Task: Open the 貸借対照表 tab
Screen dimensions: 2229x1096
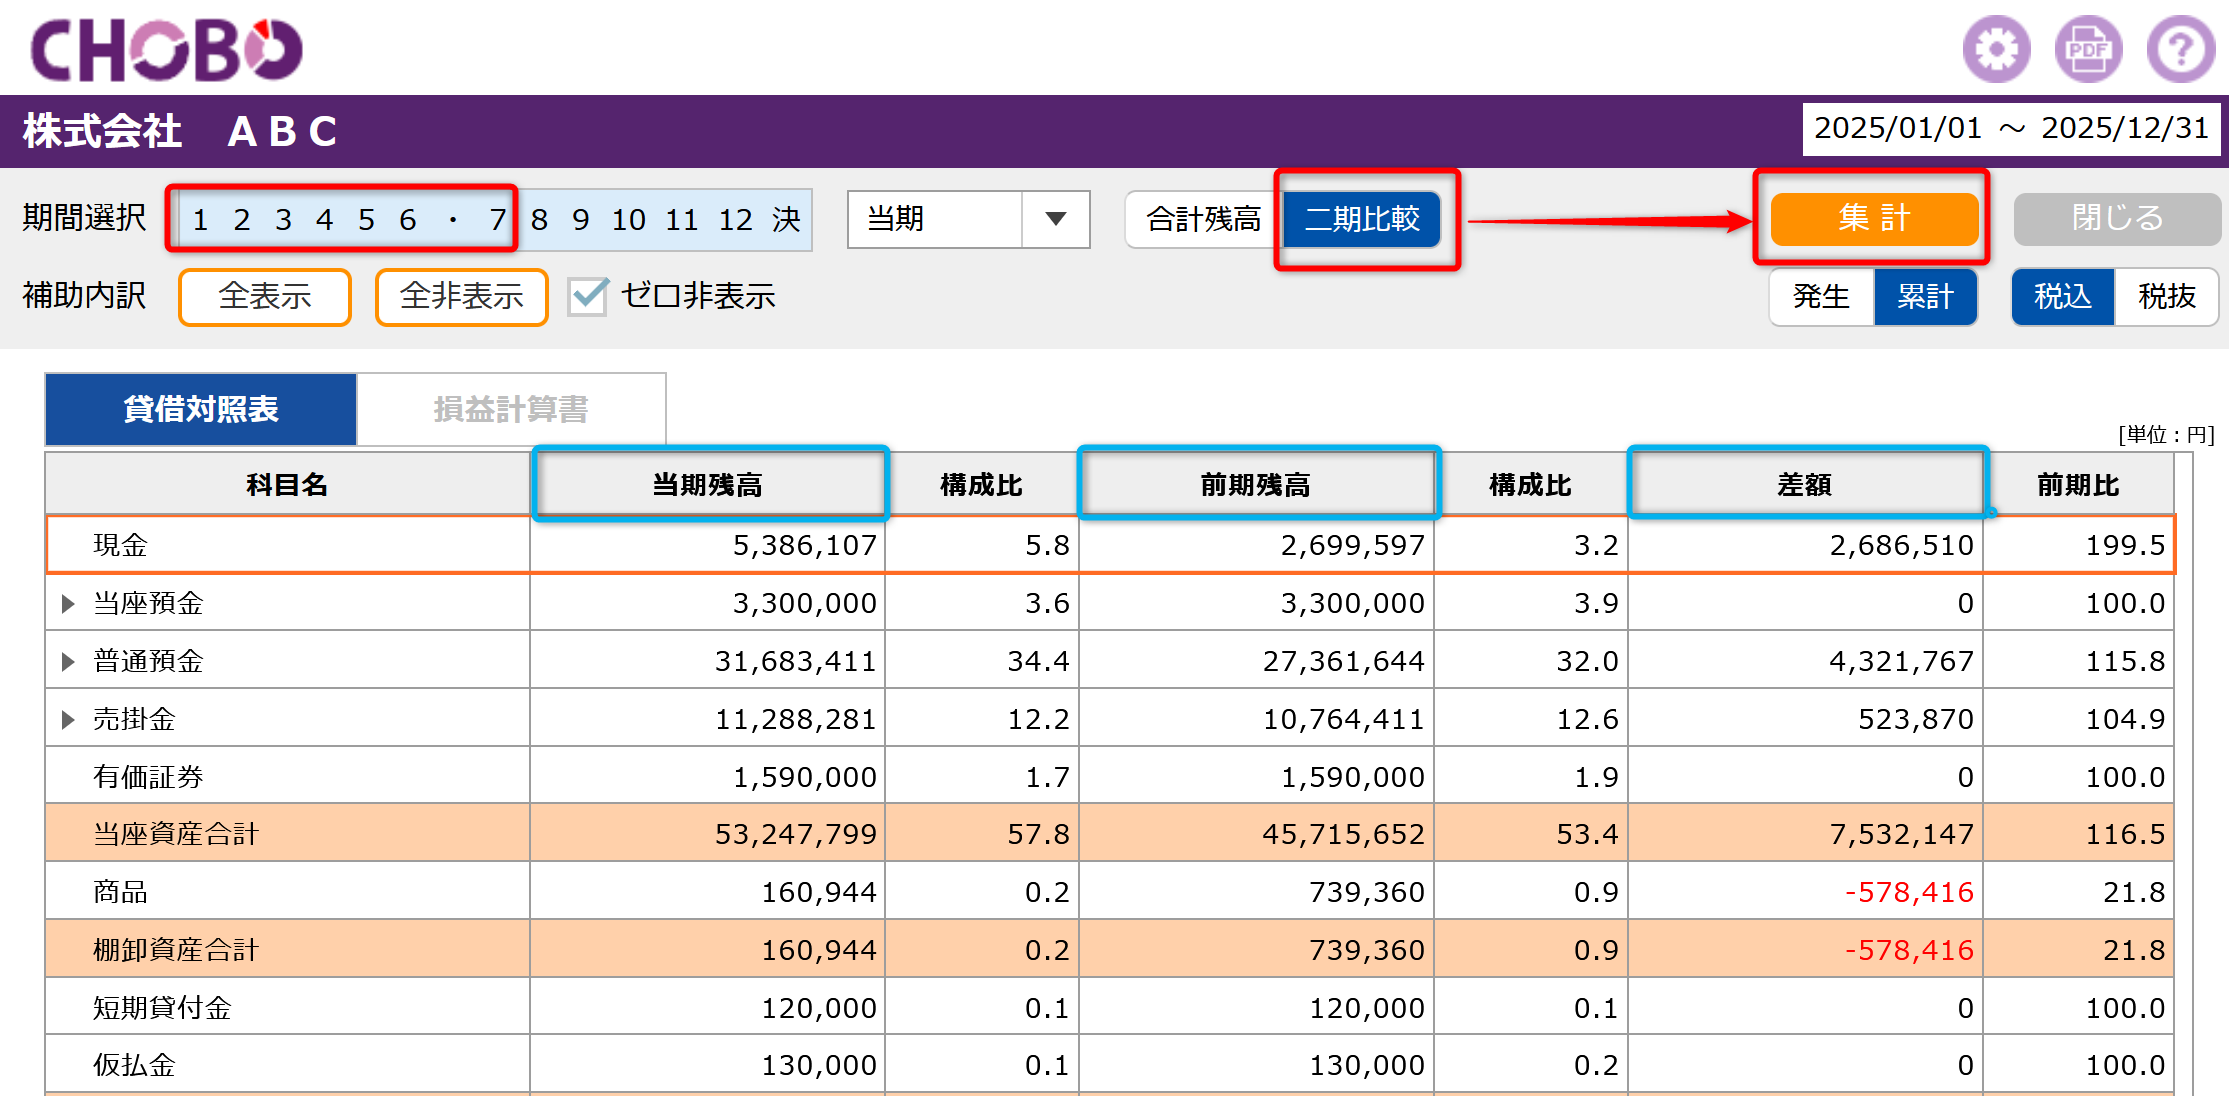Action: pyautogui.click(x=201, y=409)
